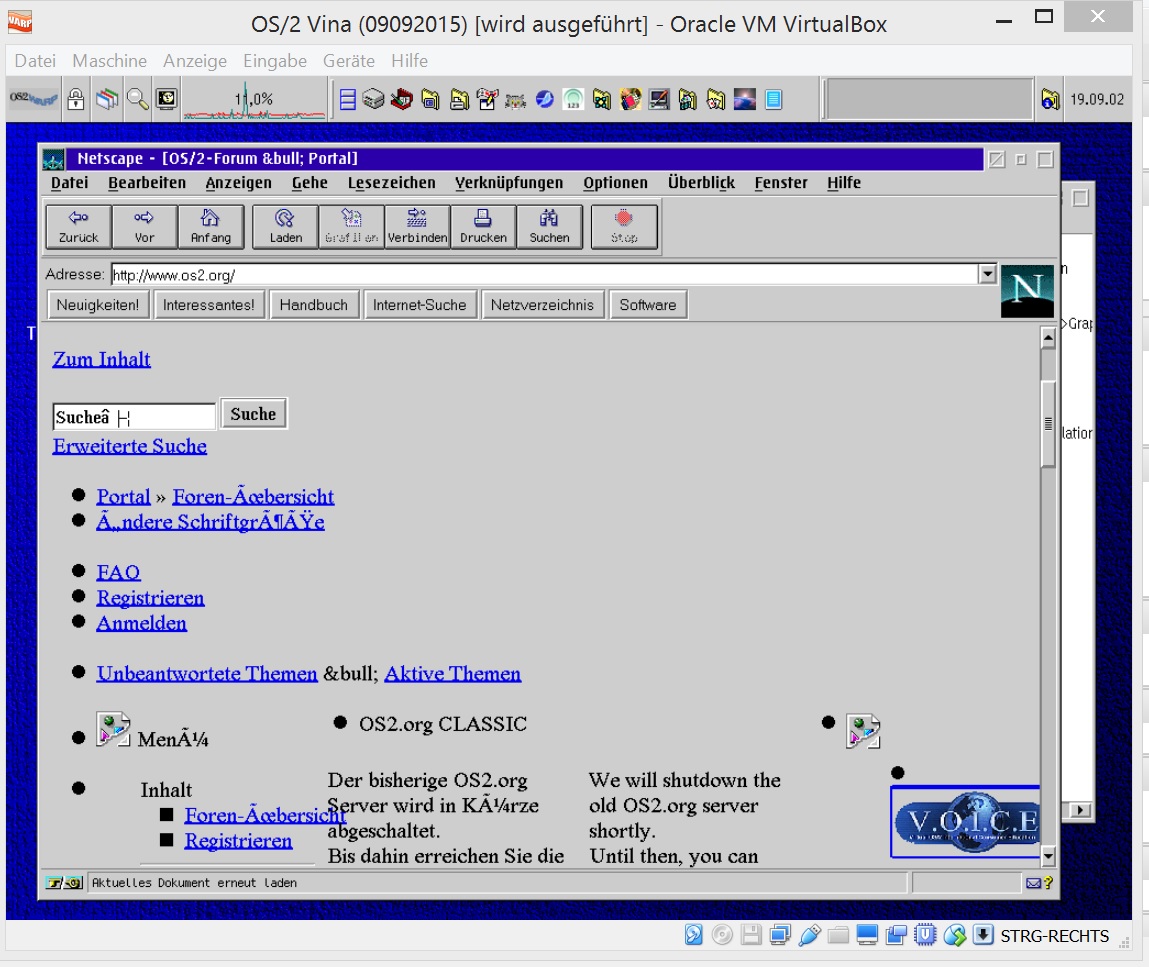Click VirtualBox mouse integration icon
The height and width of the screenshot is (967, 1149).
(955, 935)
